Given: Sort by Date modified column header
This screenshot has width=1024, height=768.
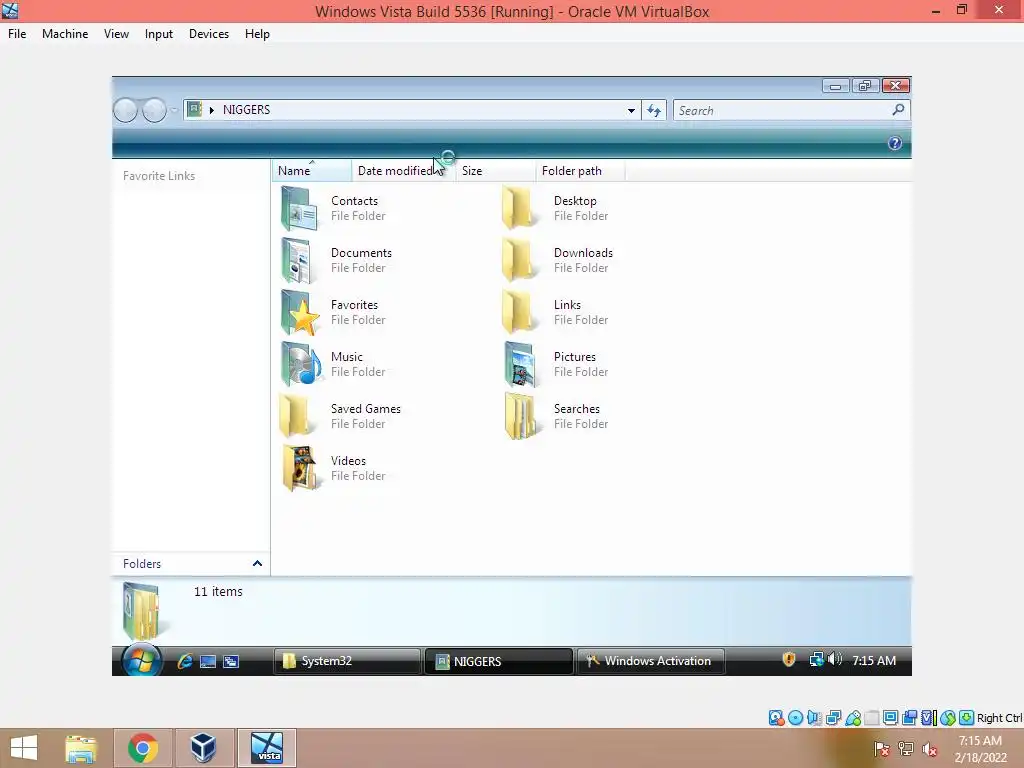Looking at the screenshot, I should tap(403, 170).
